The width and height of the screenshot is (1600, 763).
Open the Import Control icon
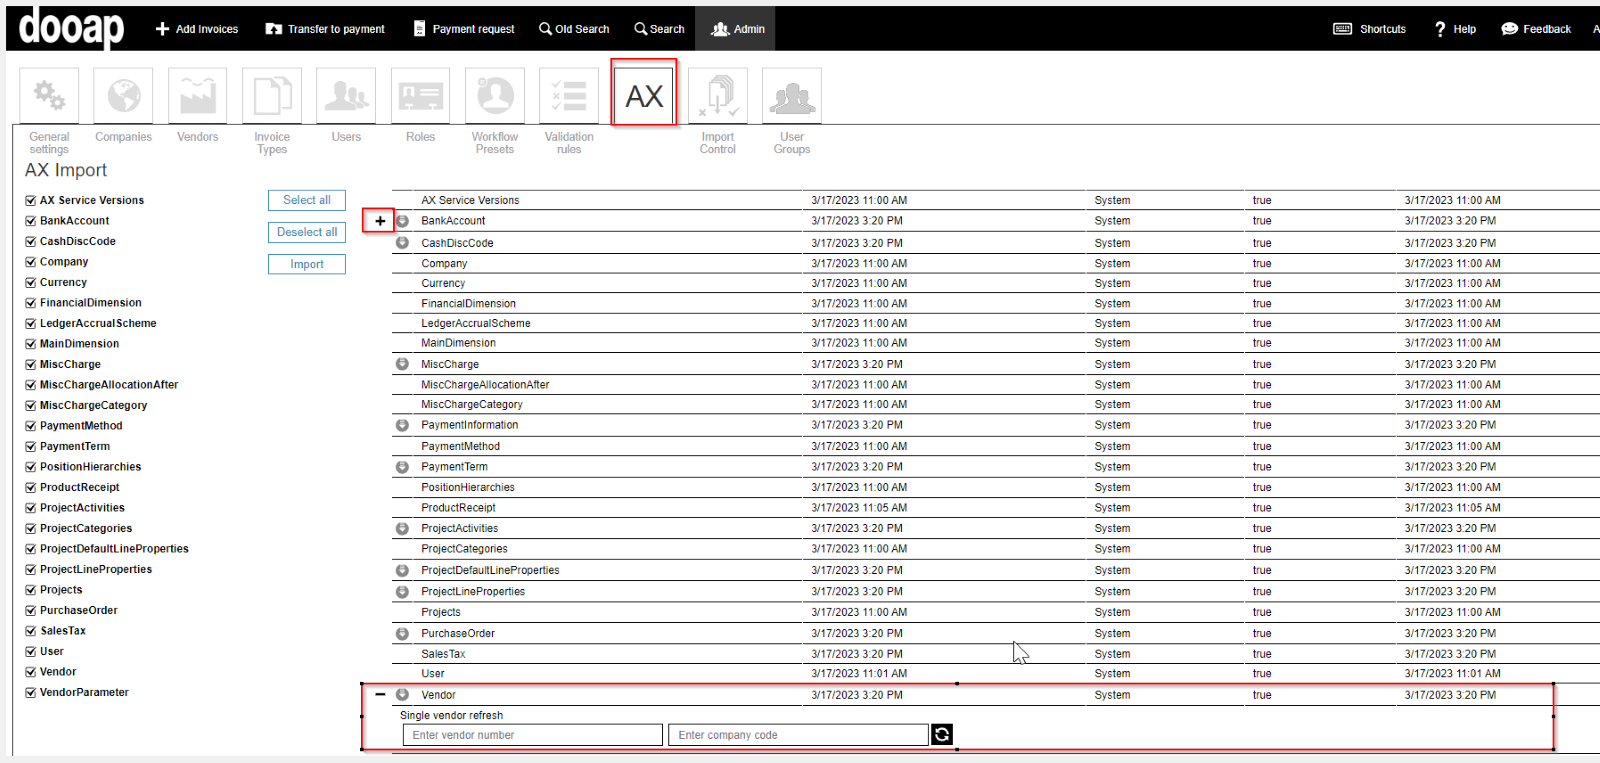pyautogui.click(x=718, y=96)
